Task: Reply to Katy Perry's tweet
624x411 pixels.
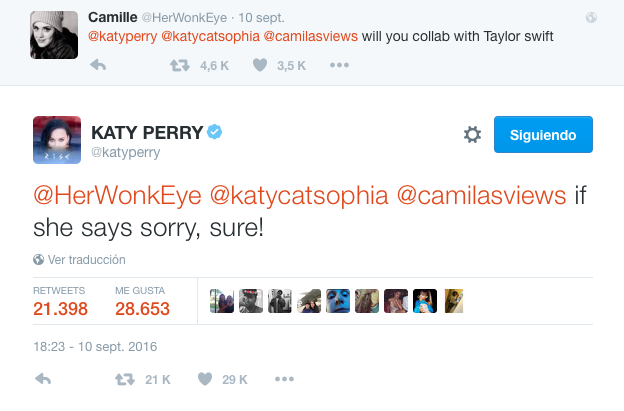Action: [43, 380]
